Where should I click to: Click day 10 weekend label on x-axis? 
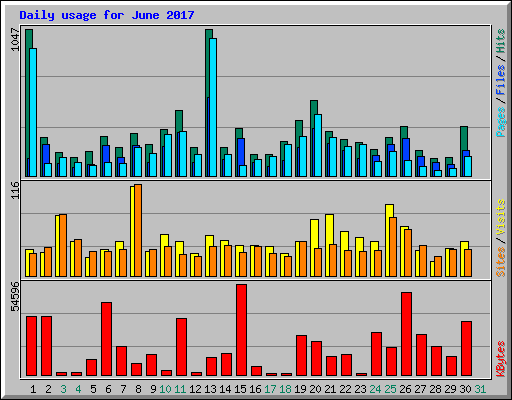(165, 389)
